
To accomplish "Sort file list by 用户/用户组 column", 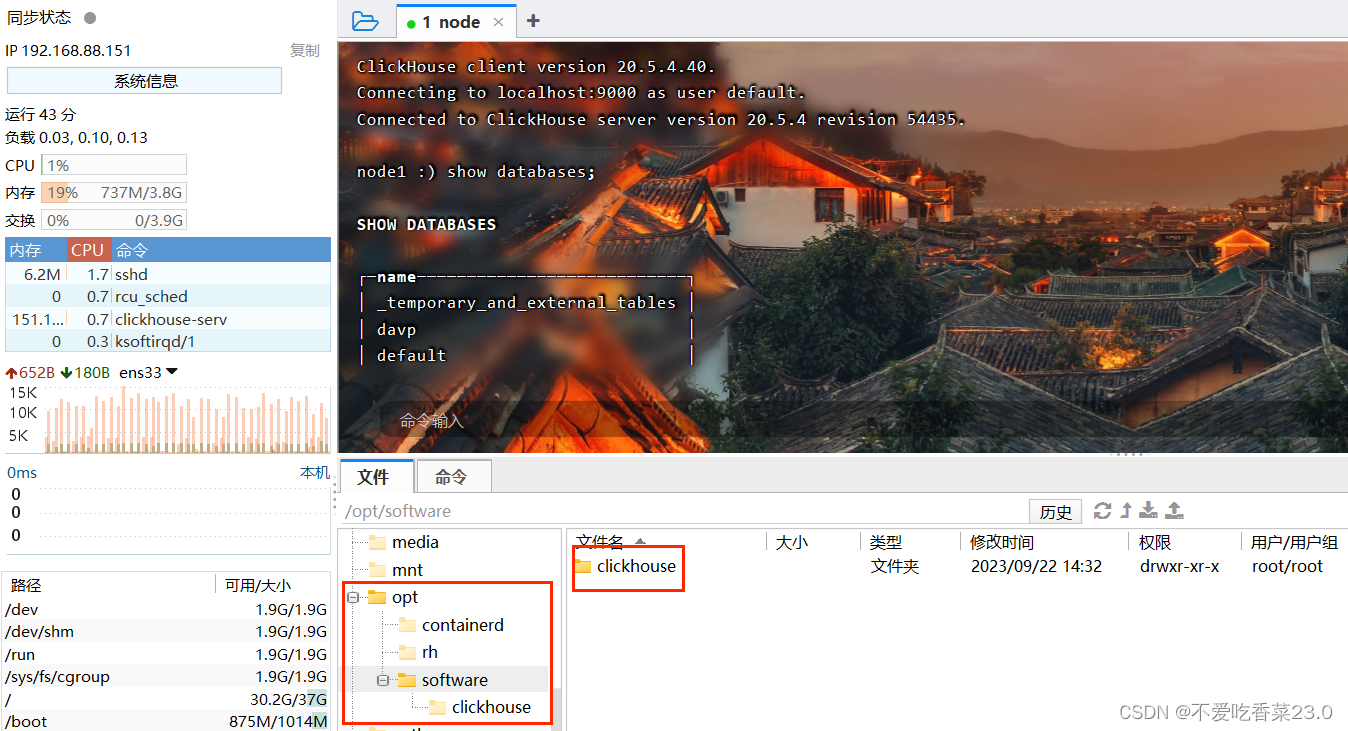I will pyautogui.click(x=1294, y=542).
